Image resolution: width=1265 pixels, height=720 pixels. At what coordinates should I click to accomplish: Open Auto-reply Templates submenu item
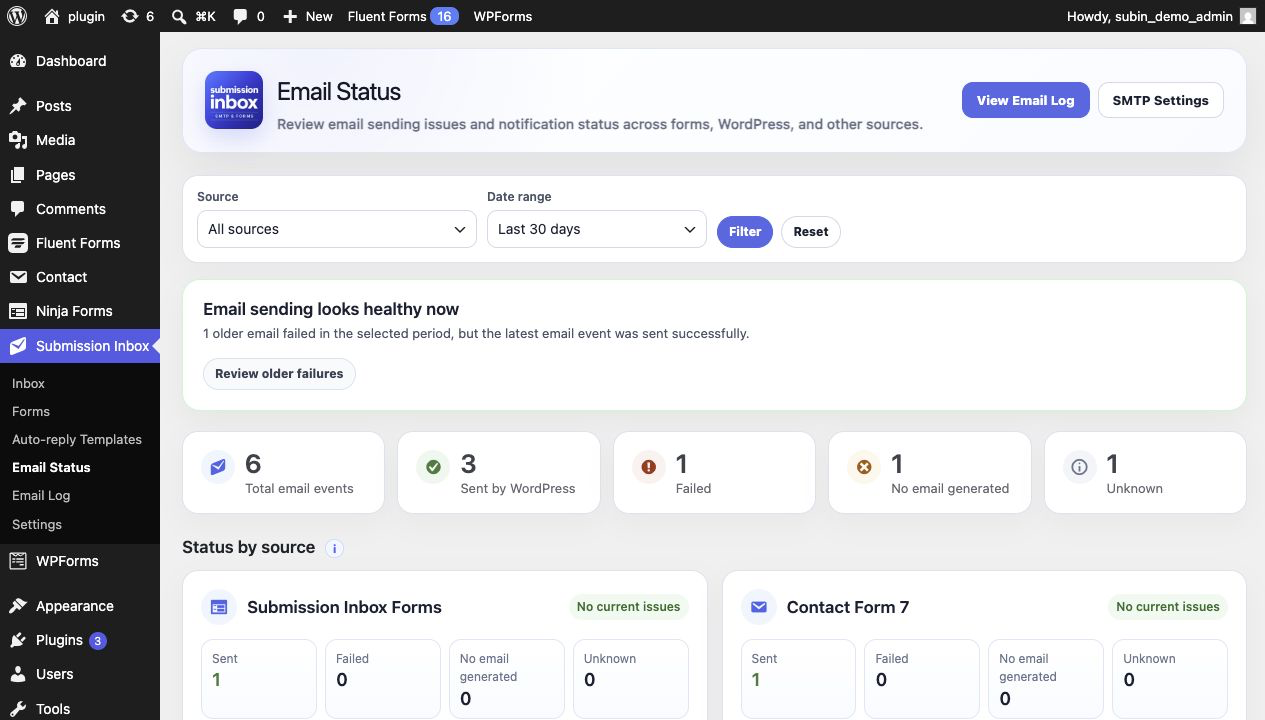(x=77, y=439)
